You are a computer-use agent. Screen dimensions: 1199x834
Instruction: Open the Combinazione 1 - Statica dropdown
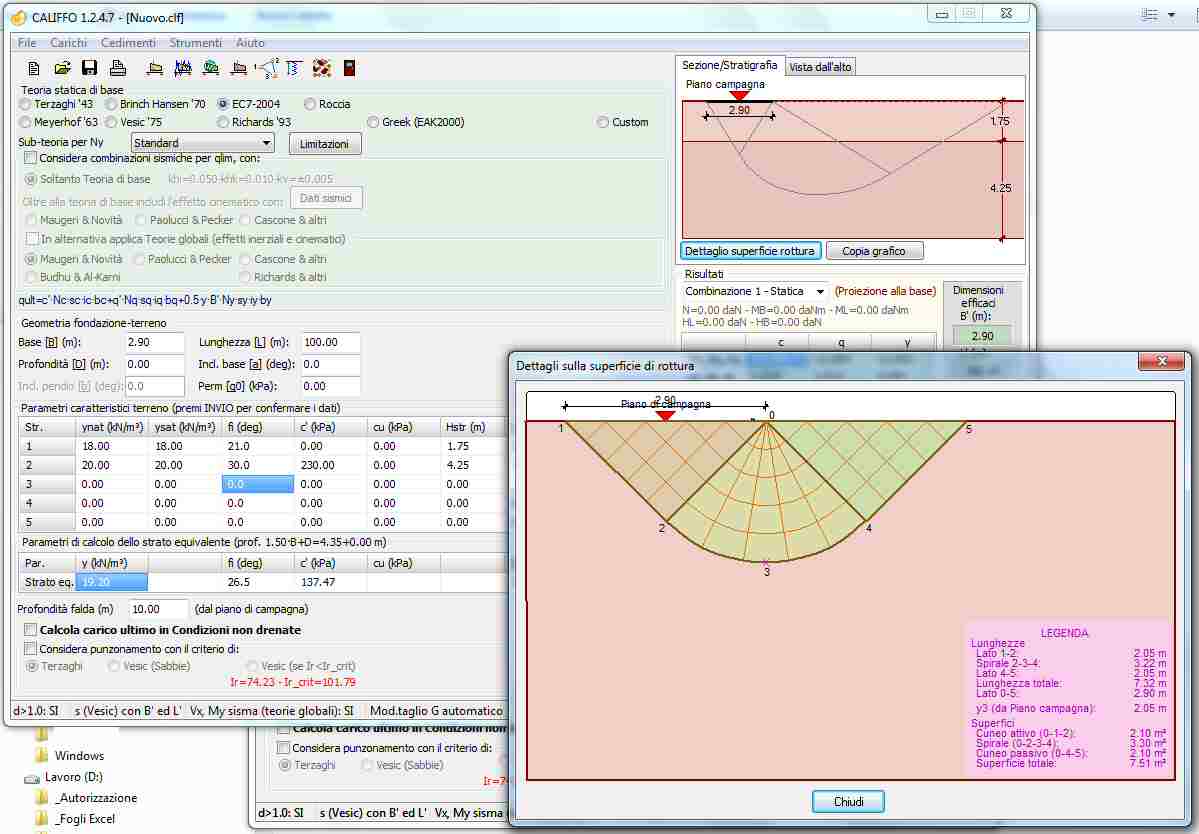pos(755,291)
